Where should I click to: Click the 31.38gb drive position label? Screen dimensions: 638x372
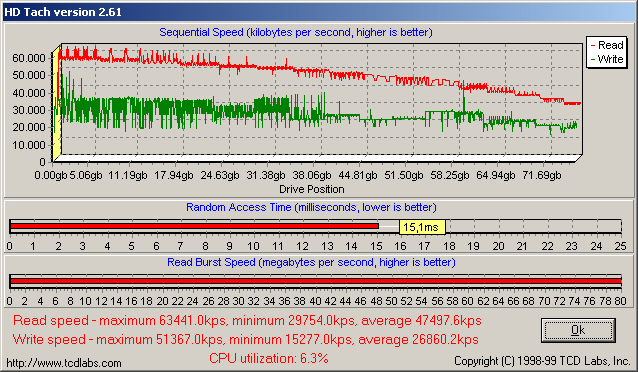(266, 175)
